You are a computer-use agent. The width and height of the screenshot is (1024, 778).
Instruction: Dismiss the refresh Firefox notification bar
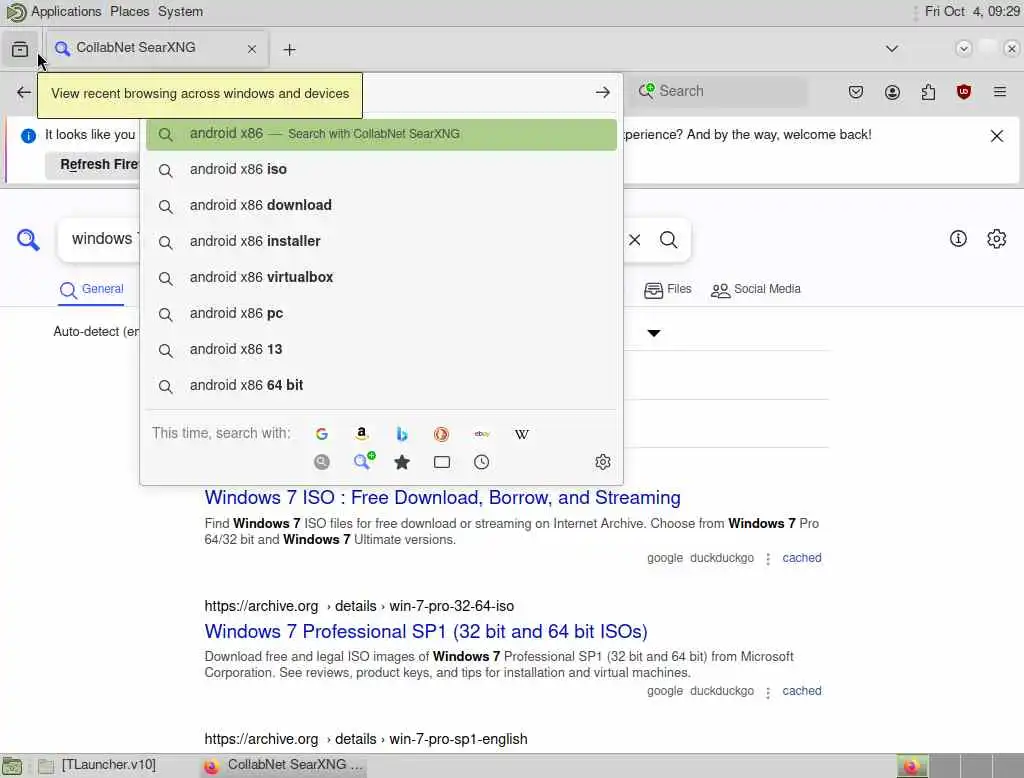pyautogui.click(x=997, y=136)
